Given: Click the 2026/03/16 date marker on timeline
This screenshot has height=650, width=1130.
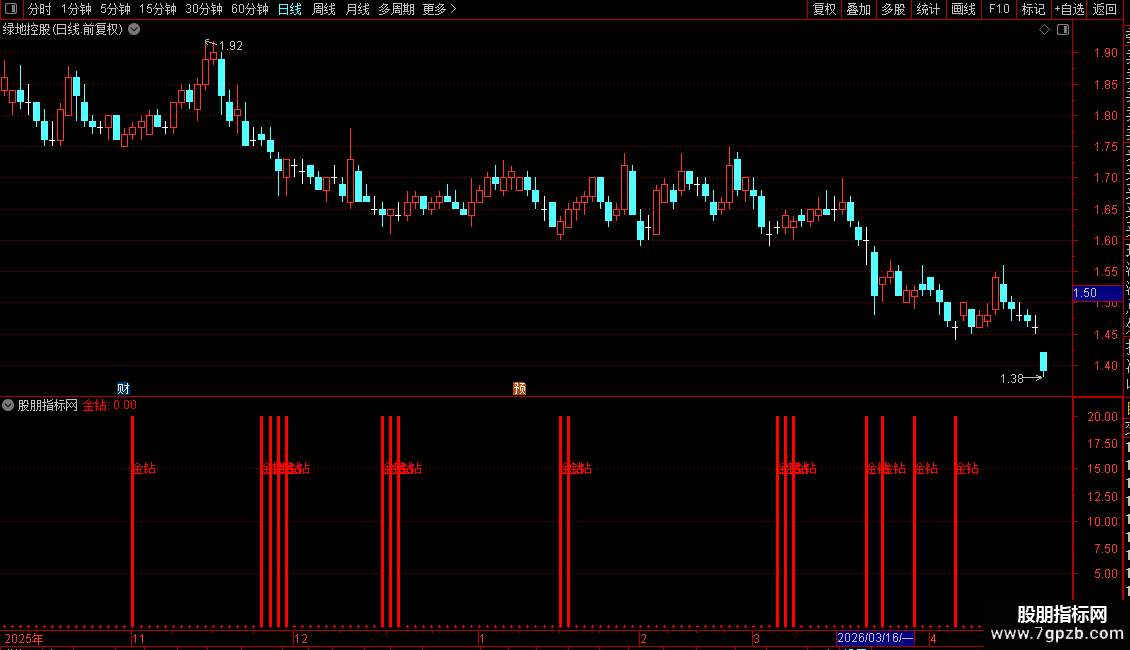Looking at the screenshot, I should tap(875, 638).
